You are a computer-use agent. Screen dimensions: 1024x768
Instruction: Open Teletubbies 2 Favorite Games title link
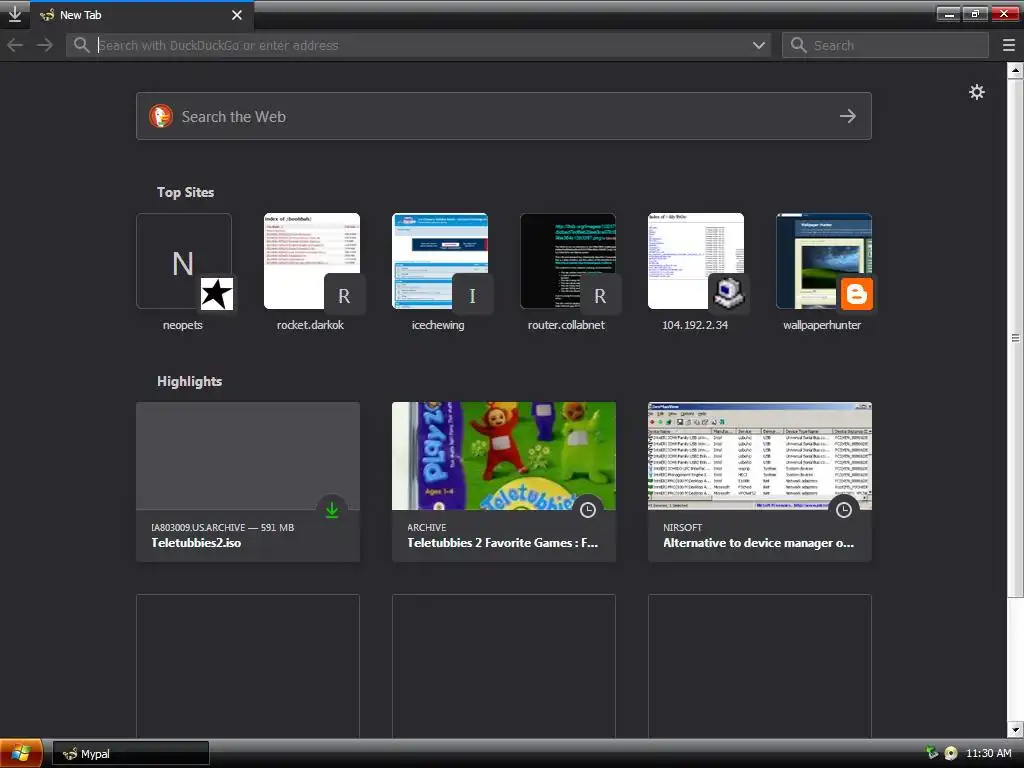[502, 543]
